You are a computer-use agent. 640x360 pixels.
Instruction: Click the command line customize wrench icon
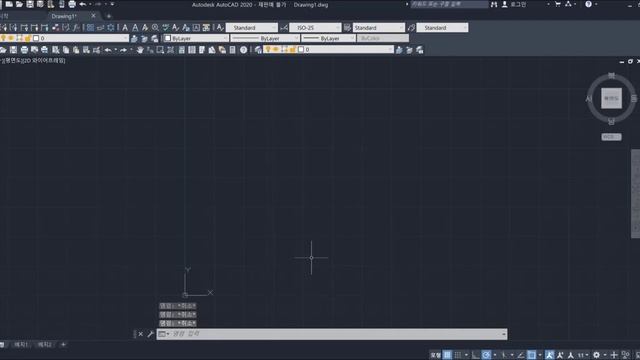coord(150,334)
